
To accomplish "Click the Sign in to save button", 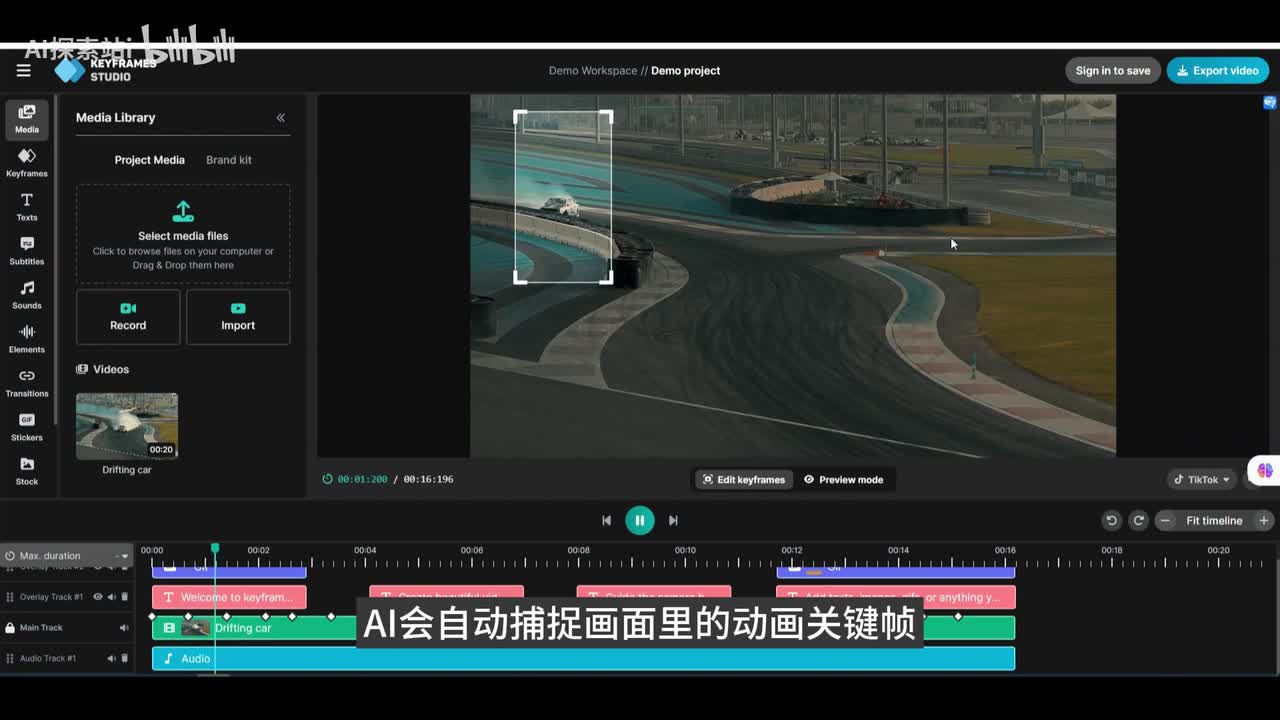I will point(1112,71).
